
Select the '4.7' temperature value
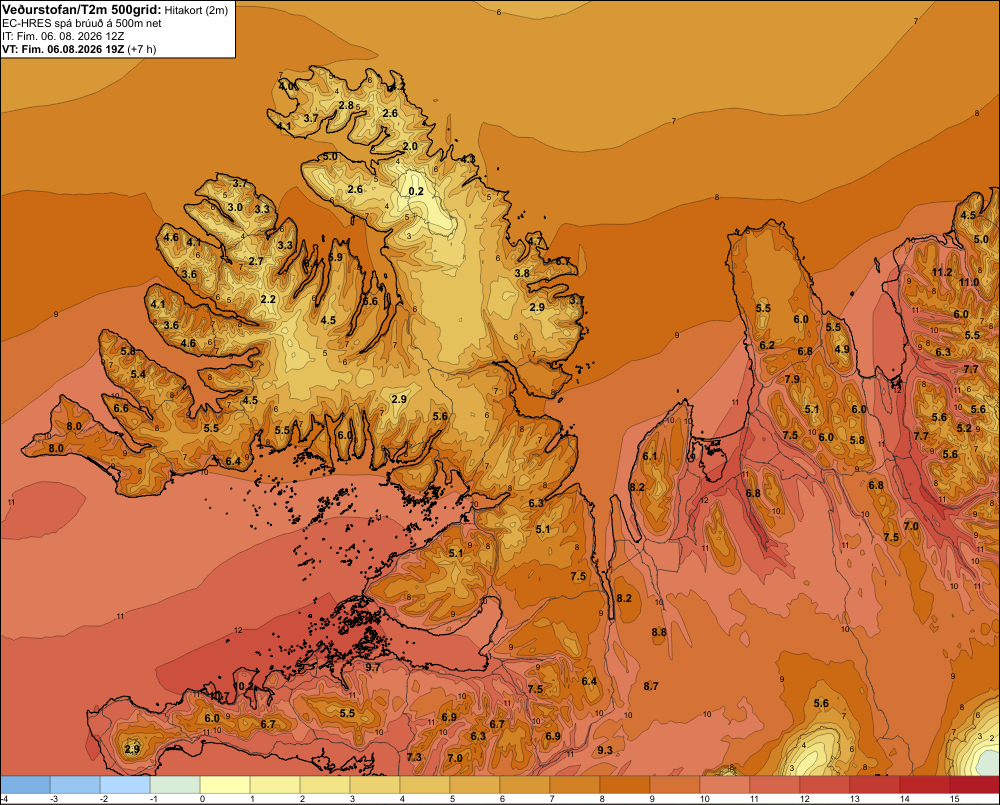pyautogui.click(x=535, y=241)
